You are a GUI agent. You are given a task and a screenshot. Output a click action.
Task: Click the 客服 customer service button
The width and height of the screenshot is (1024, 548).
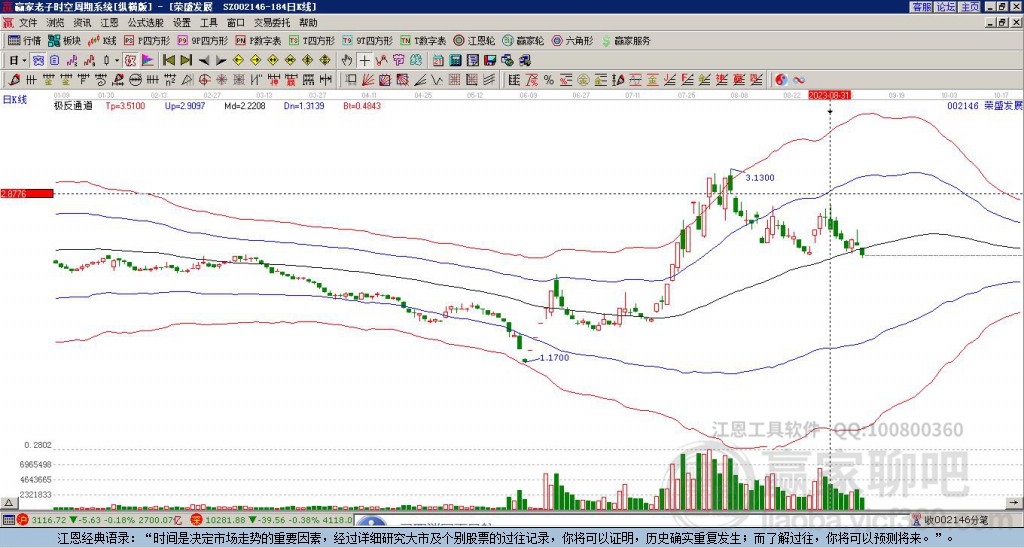point(921,7)
